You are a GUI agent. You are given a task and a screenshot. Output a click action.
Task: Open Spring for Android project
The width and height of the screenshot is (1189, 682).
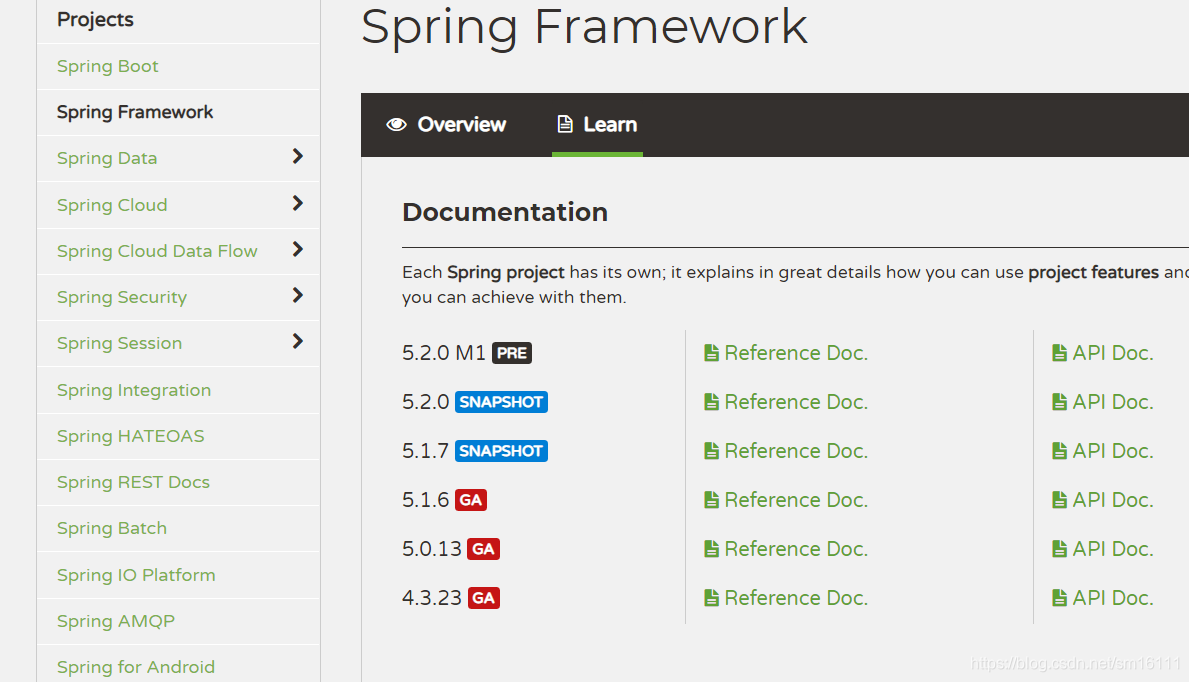pyautogui.click(x=136, y=667)
